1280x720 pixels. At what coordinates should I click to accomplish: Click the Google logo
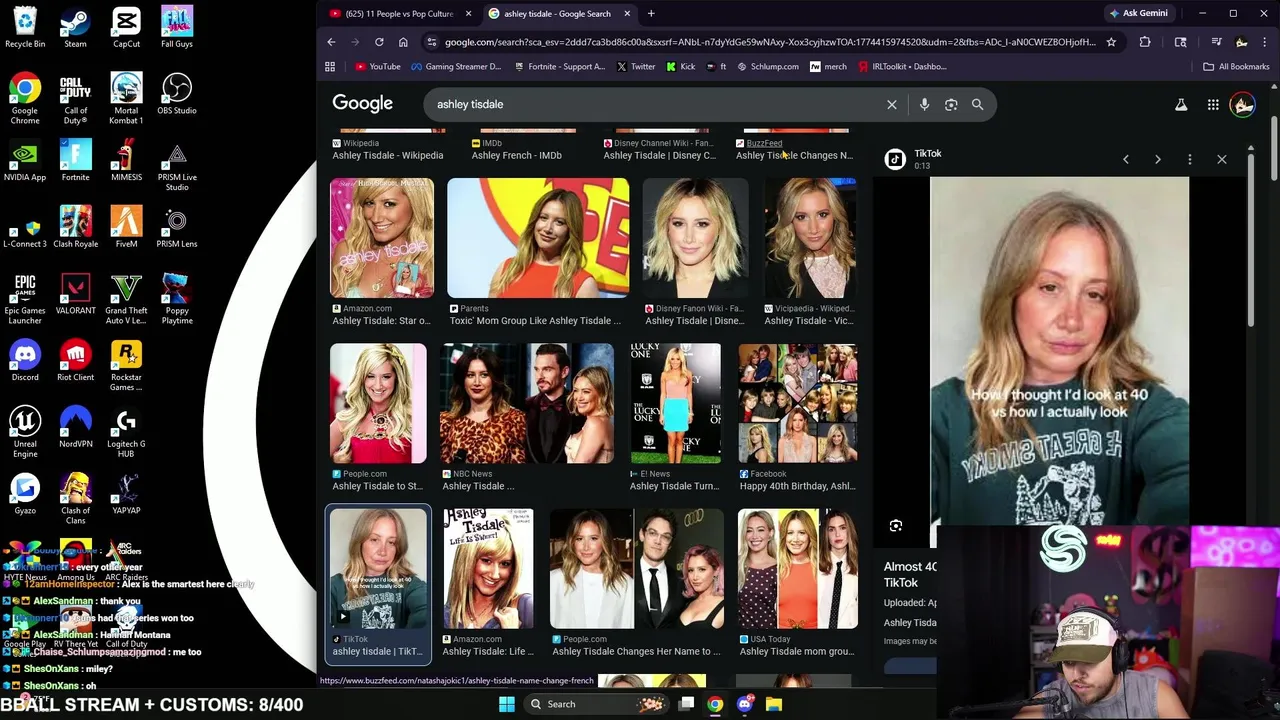tap(362, 104)
